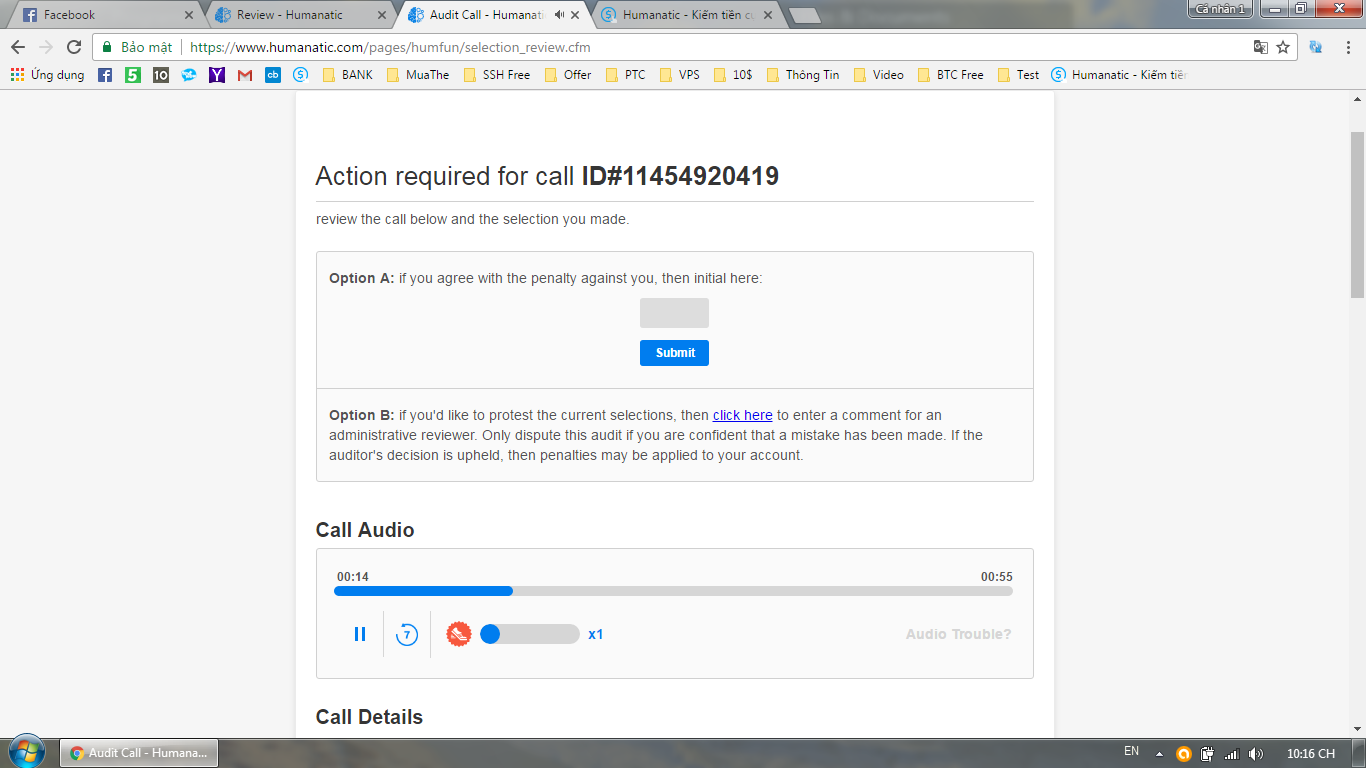This screenshot has height=768, width=1366.
Task: Open the Facebook bookmark icon
Action: tap(105, 75)
